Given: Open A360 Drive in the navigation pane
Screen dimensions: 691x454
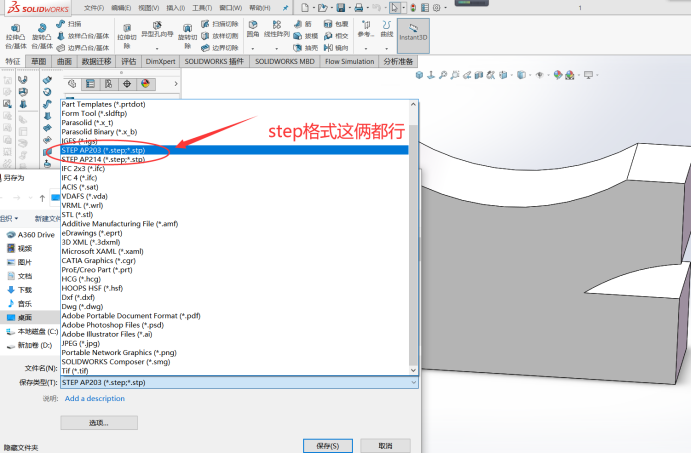Looking at the screenshot, I should pos(31,235).
